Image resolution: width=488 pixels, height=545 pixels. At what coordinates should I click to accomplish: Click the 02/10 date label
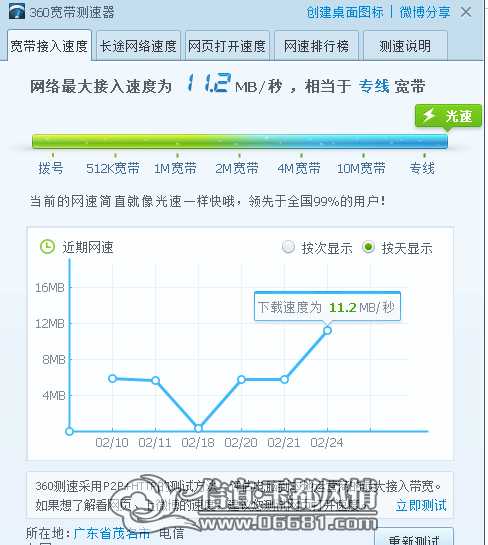pyautogui.click(x=112, y=442)
